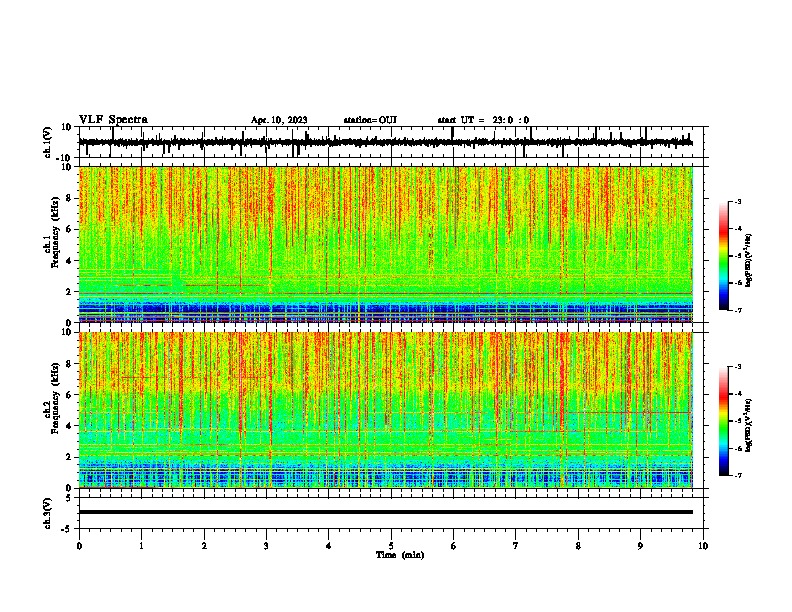The width and height of the screenshot is (792, 612).
Task: Click the "start UT = 23:0 :0" text
Action: [x=483, y=120]
